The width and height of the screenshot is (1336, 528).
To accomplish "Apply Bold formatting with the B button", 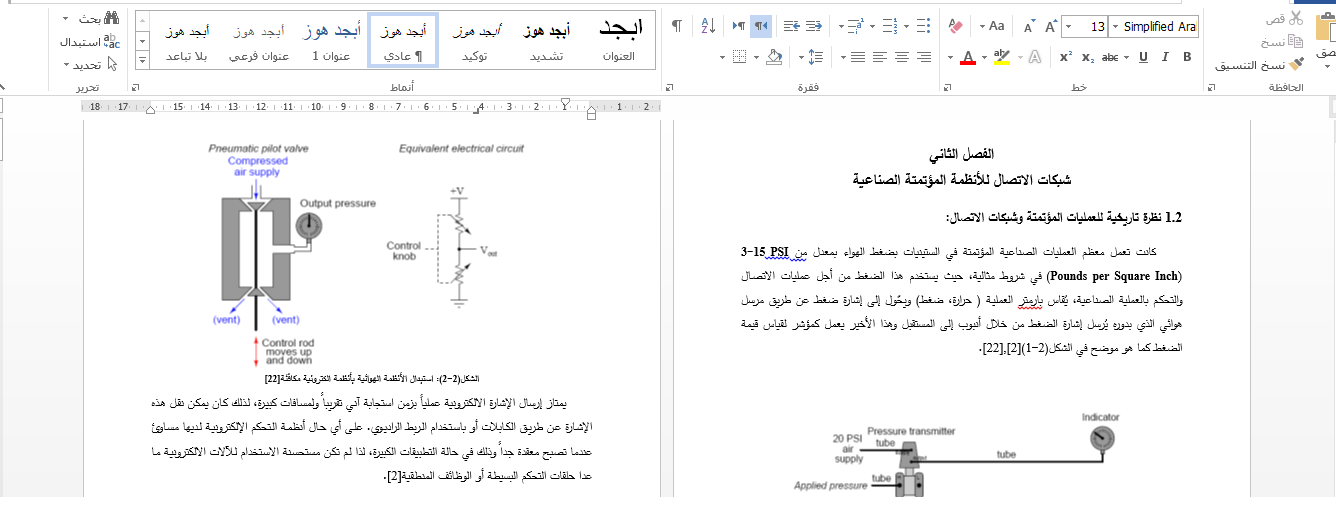I will click(1187, 57).
